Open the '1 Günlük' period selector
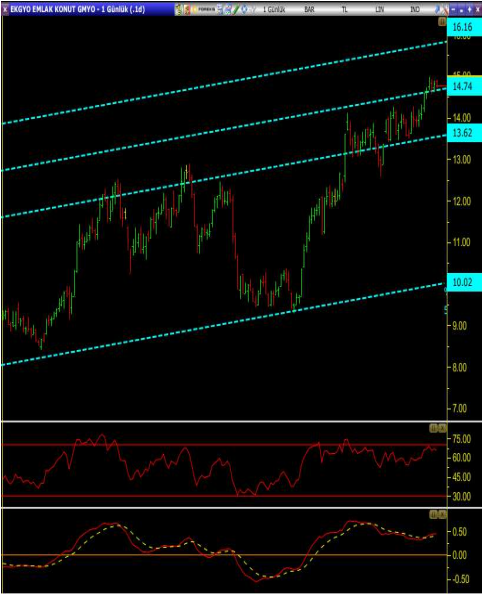The height and width of the screenshot is (594, 483). 274,9
